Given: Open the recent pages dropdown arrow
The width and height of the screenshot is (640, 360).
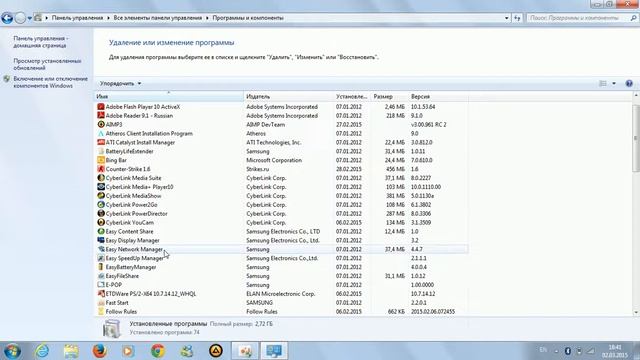Looking at the screenshot, I should click(30, 18).
